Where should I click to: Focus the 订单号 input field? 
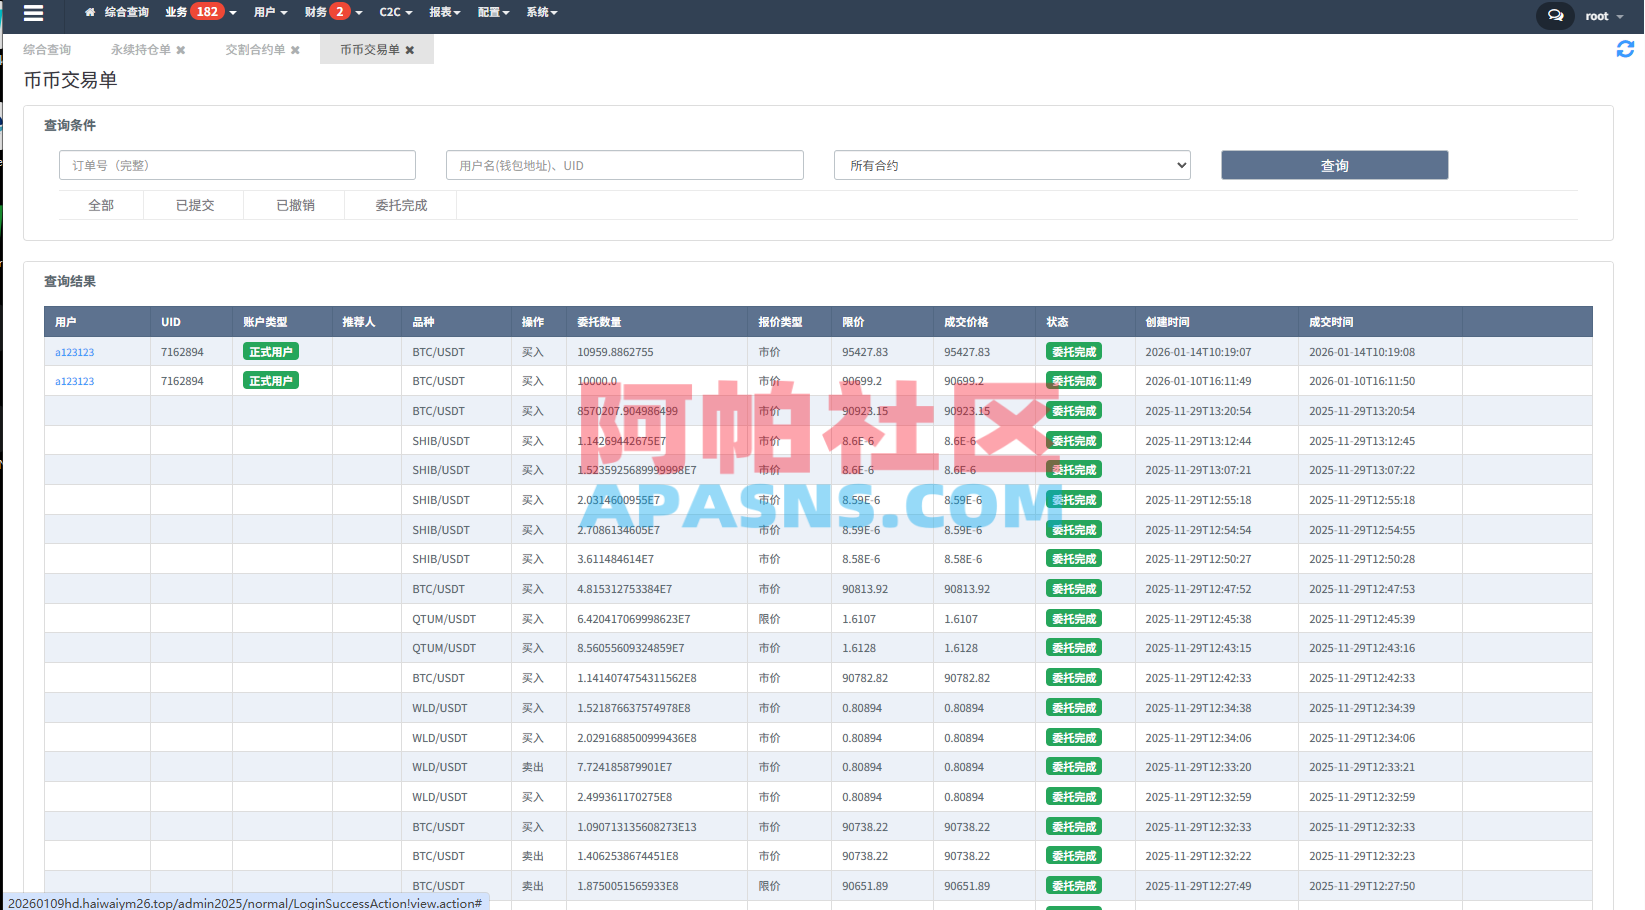[237, 165]
